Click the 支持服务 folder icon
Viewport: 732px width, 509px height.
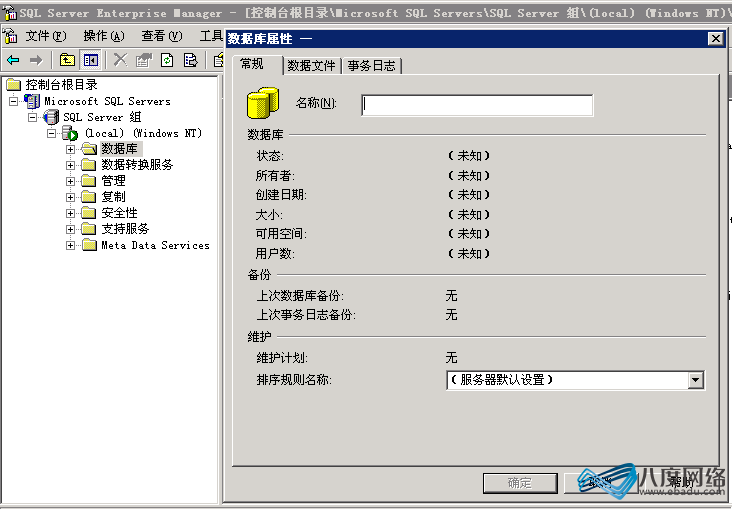pyautogui.click(x=89, y=229)
